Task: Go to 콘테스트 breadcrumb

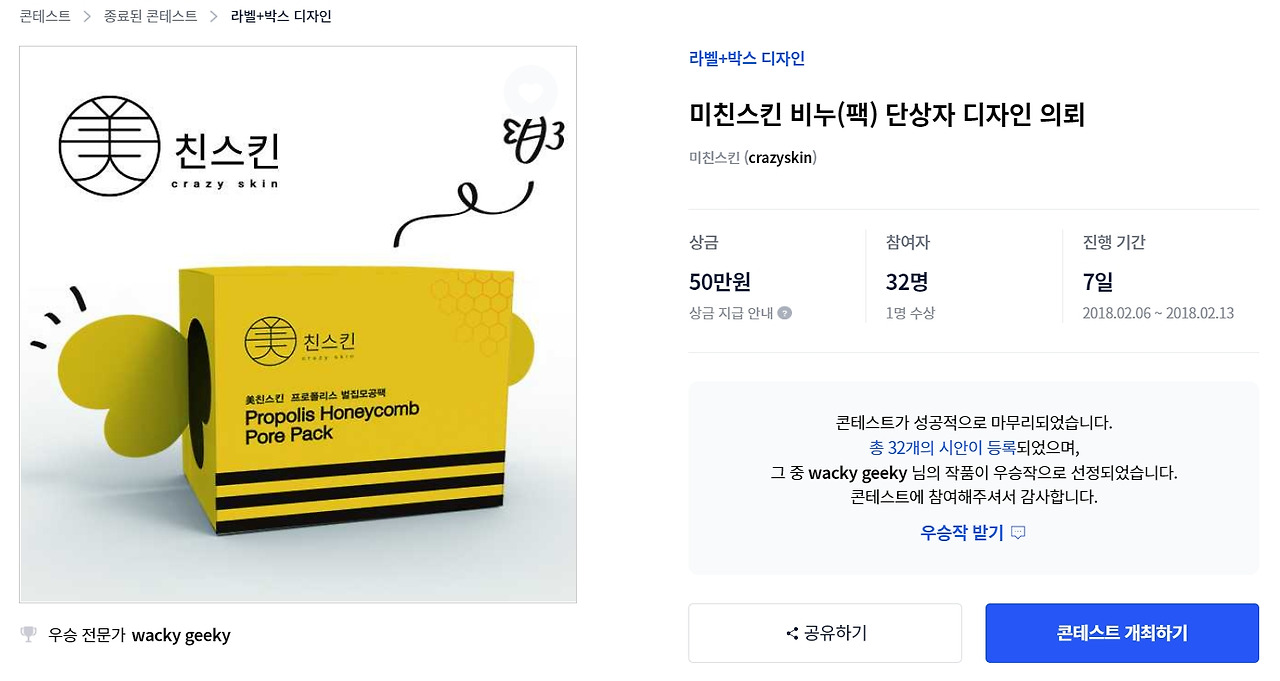Action: (45, 17)
